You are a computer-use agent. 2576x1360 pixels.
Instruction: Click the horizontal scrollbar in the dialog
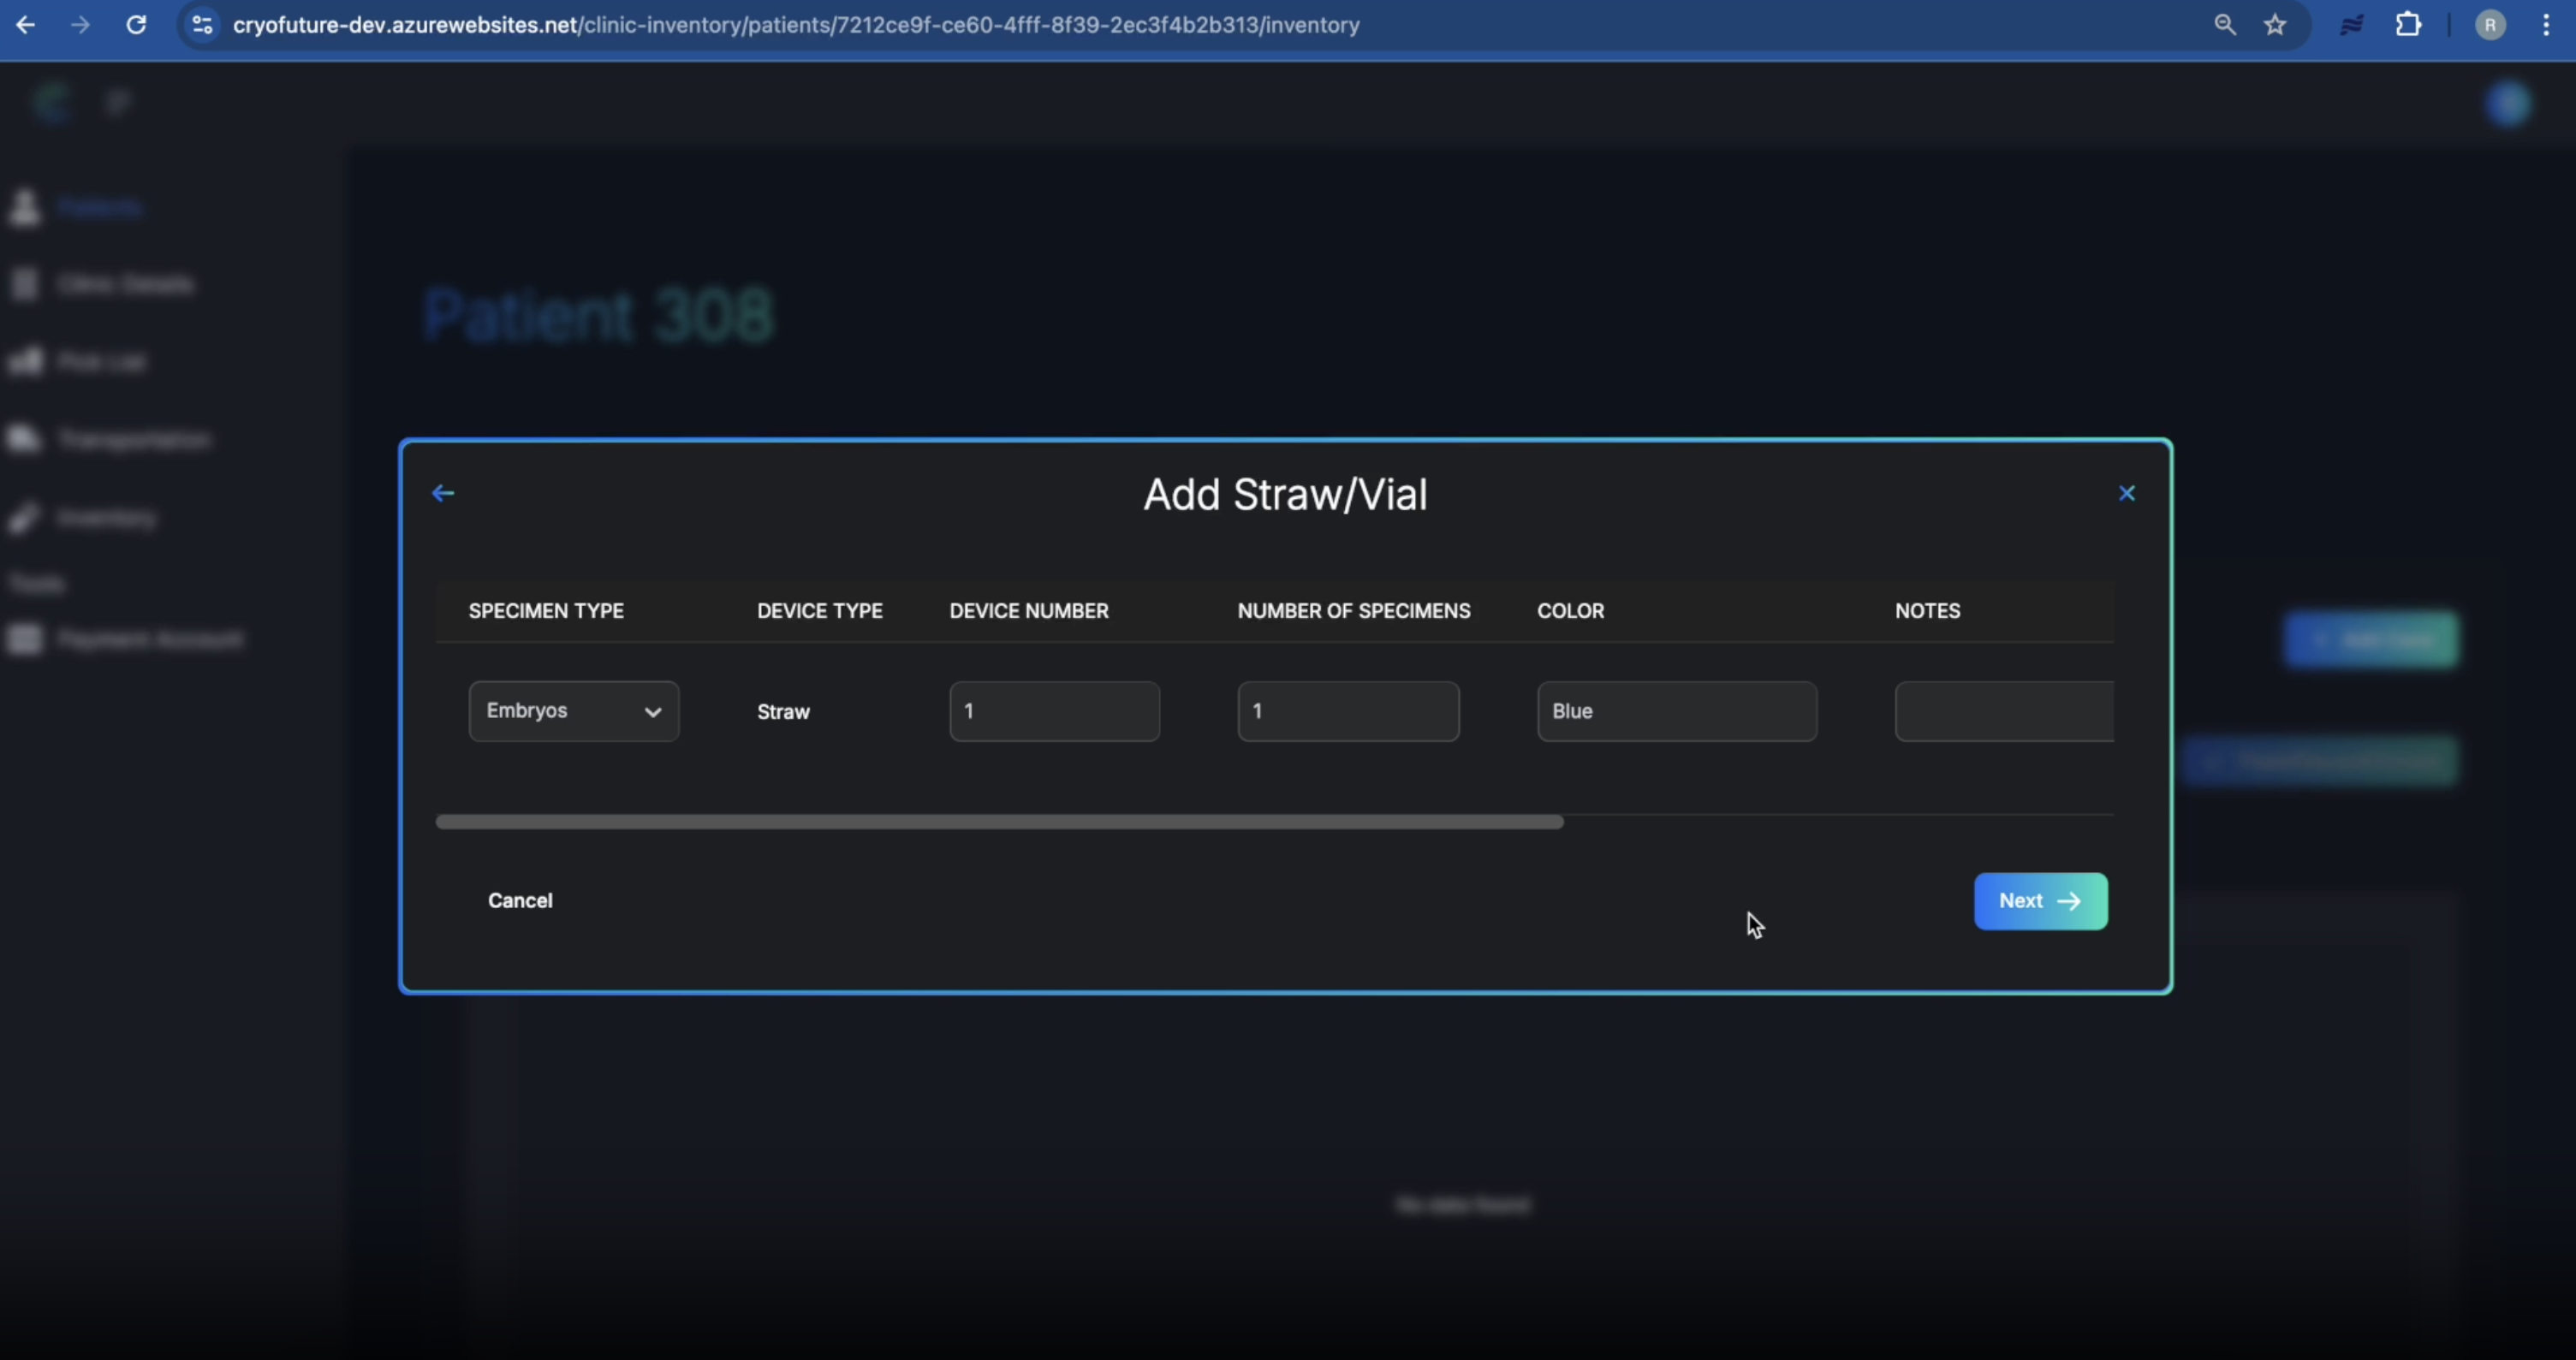[998, 822]
